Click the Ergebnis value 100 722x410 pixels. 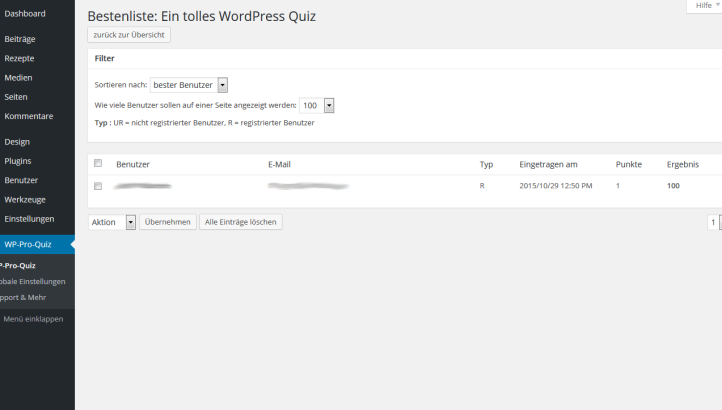pyautogui.click(x=673, y=186)
